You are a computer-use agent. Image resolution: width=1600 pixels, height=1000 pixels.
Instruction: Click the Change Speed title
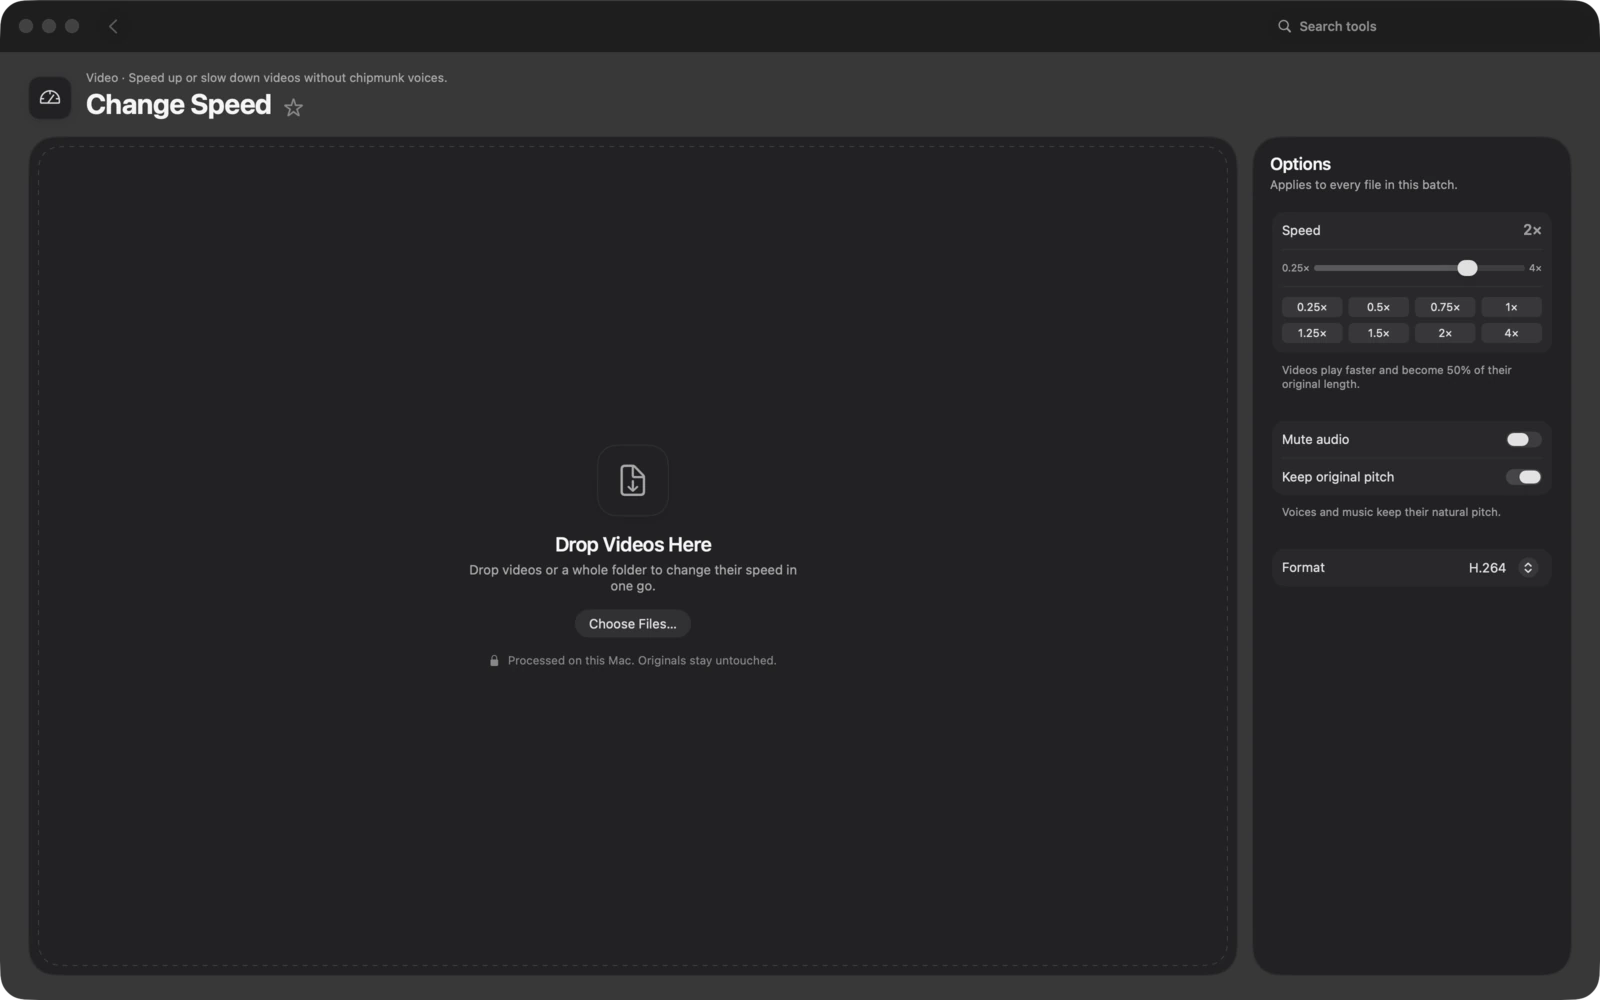pyautogui.click(x=178, y=105)
